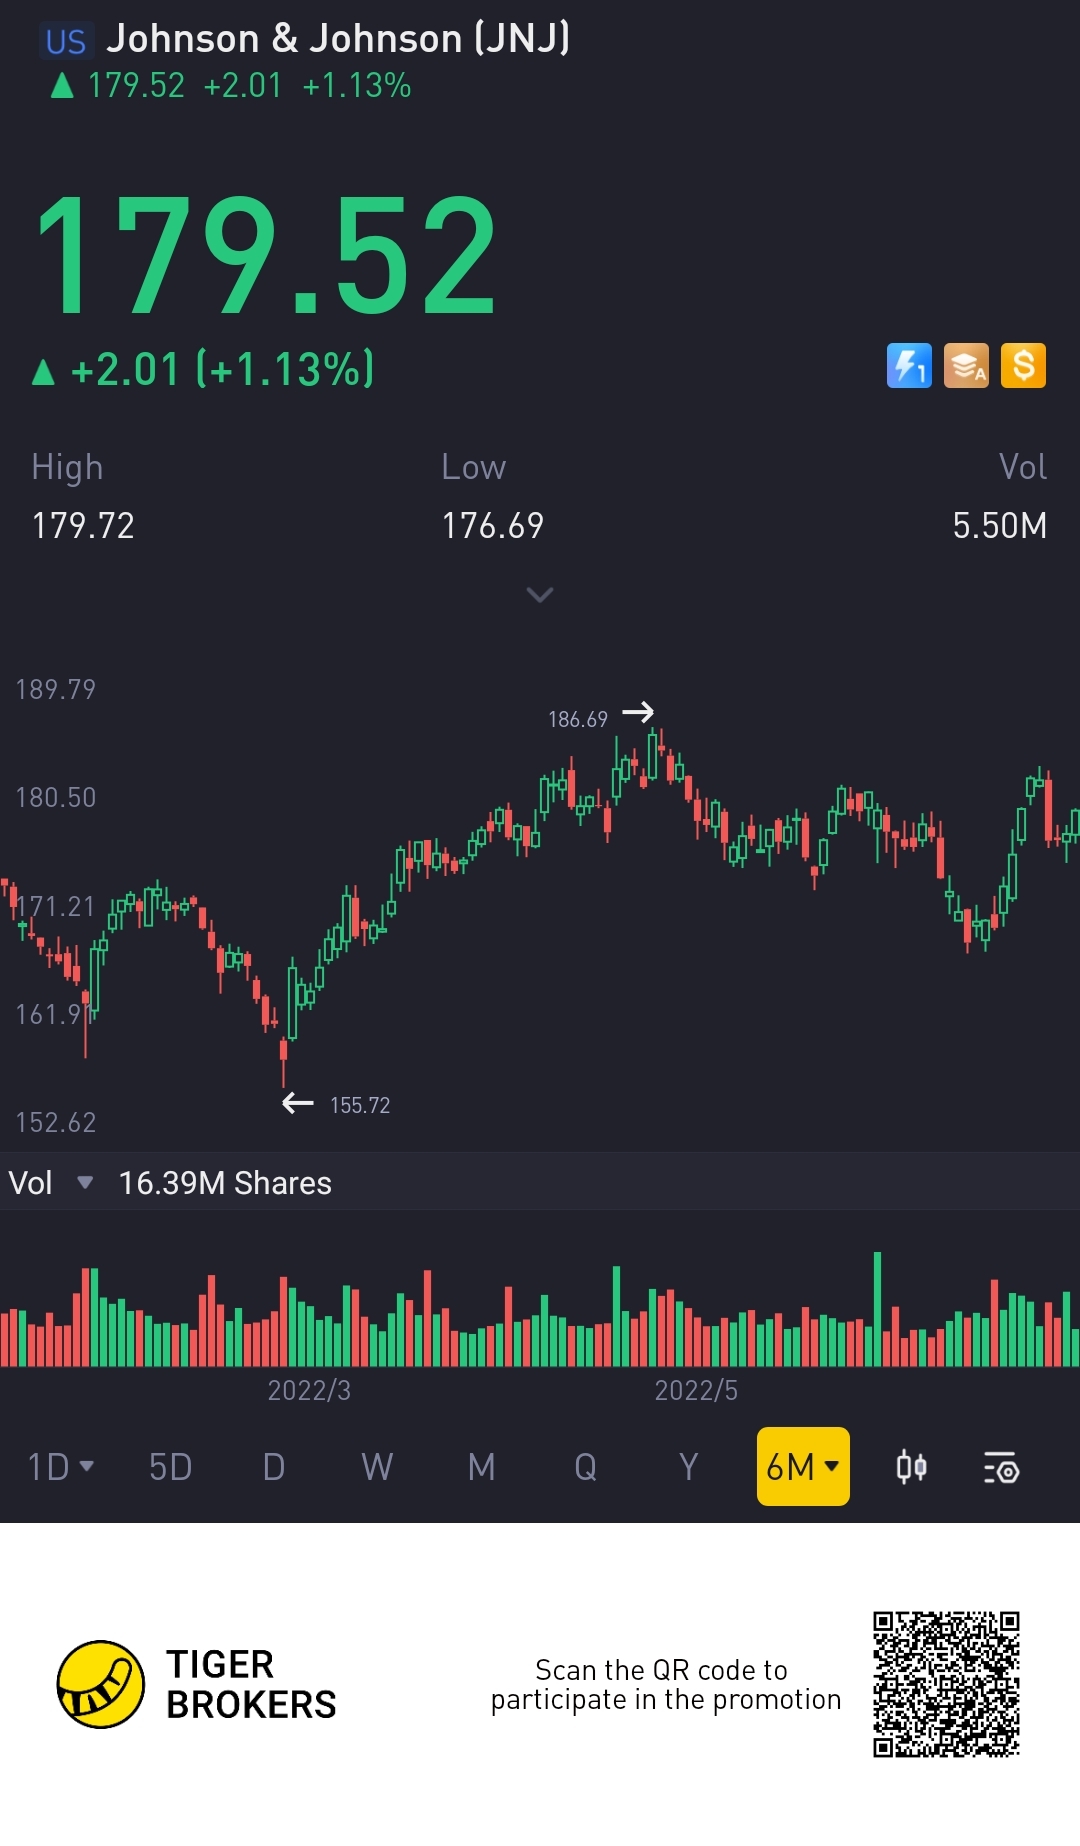The image size is (1080, 1846).
Task: Tap the blue lightning bolt icon
Action: tap(909, 365)
